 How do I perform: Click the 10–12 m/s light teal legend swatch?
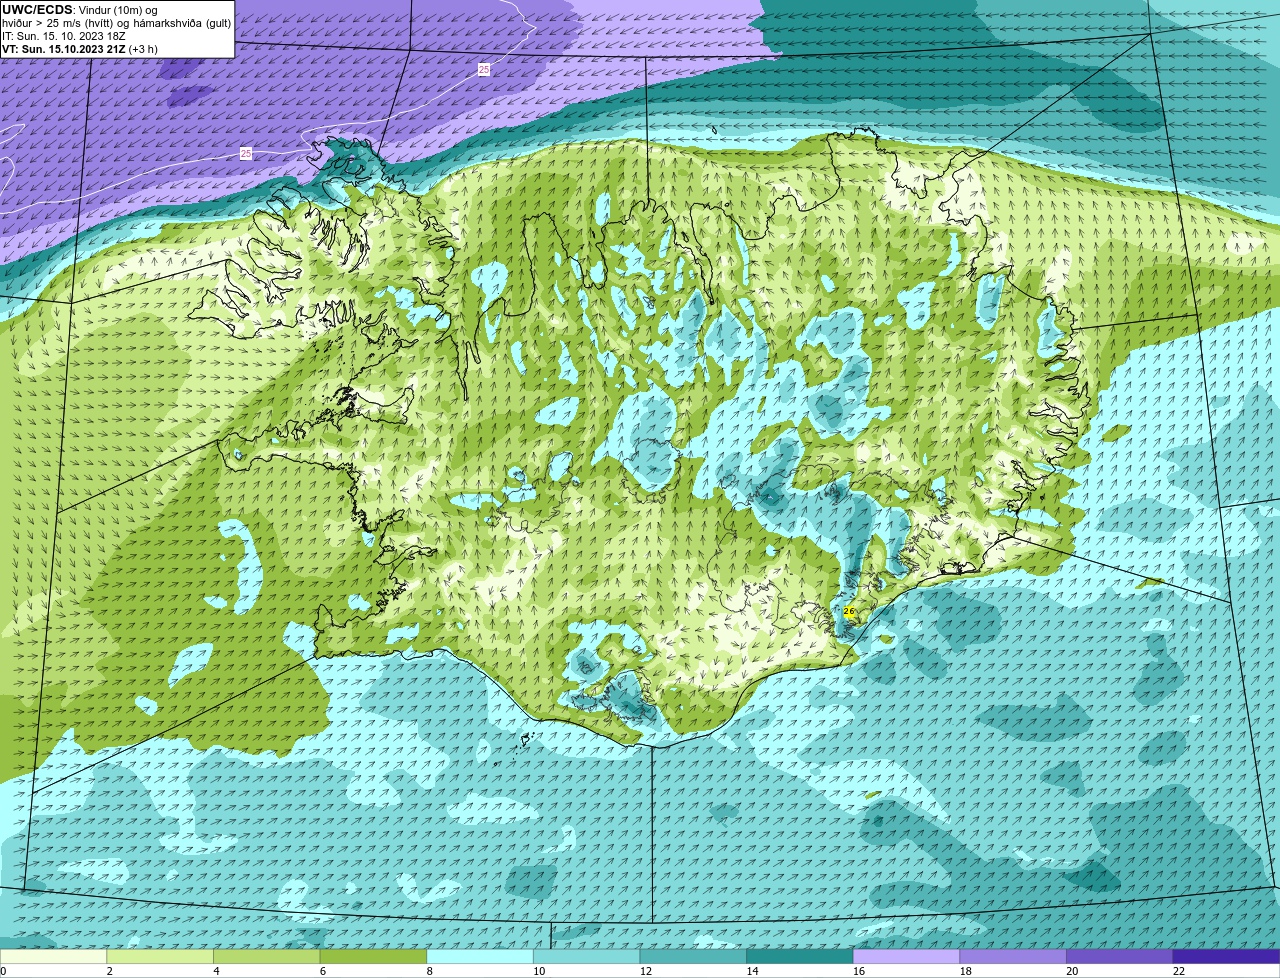586,956
